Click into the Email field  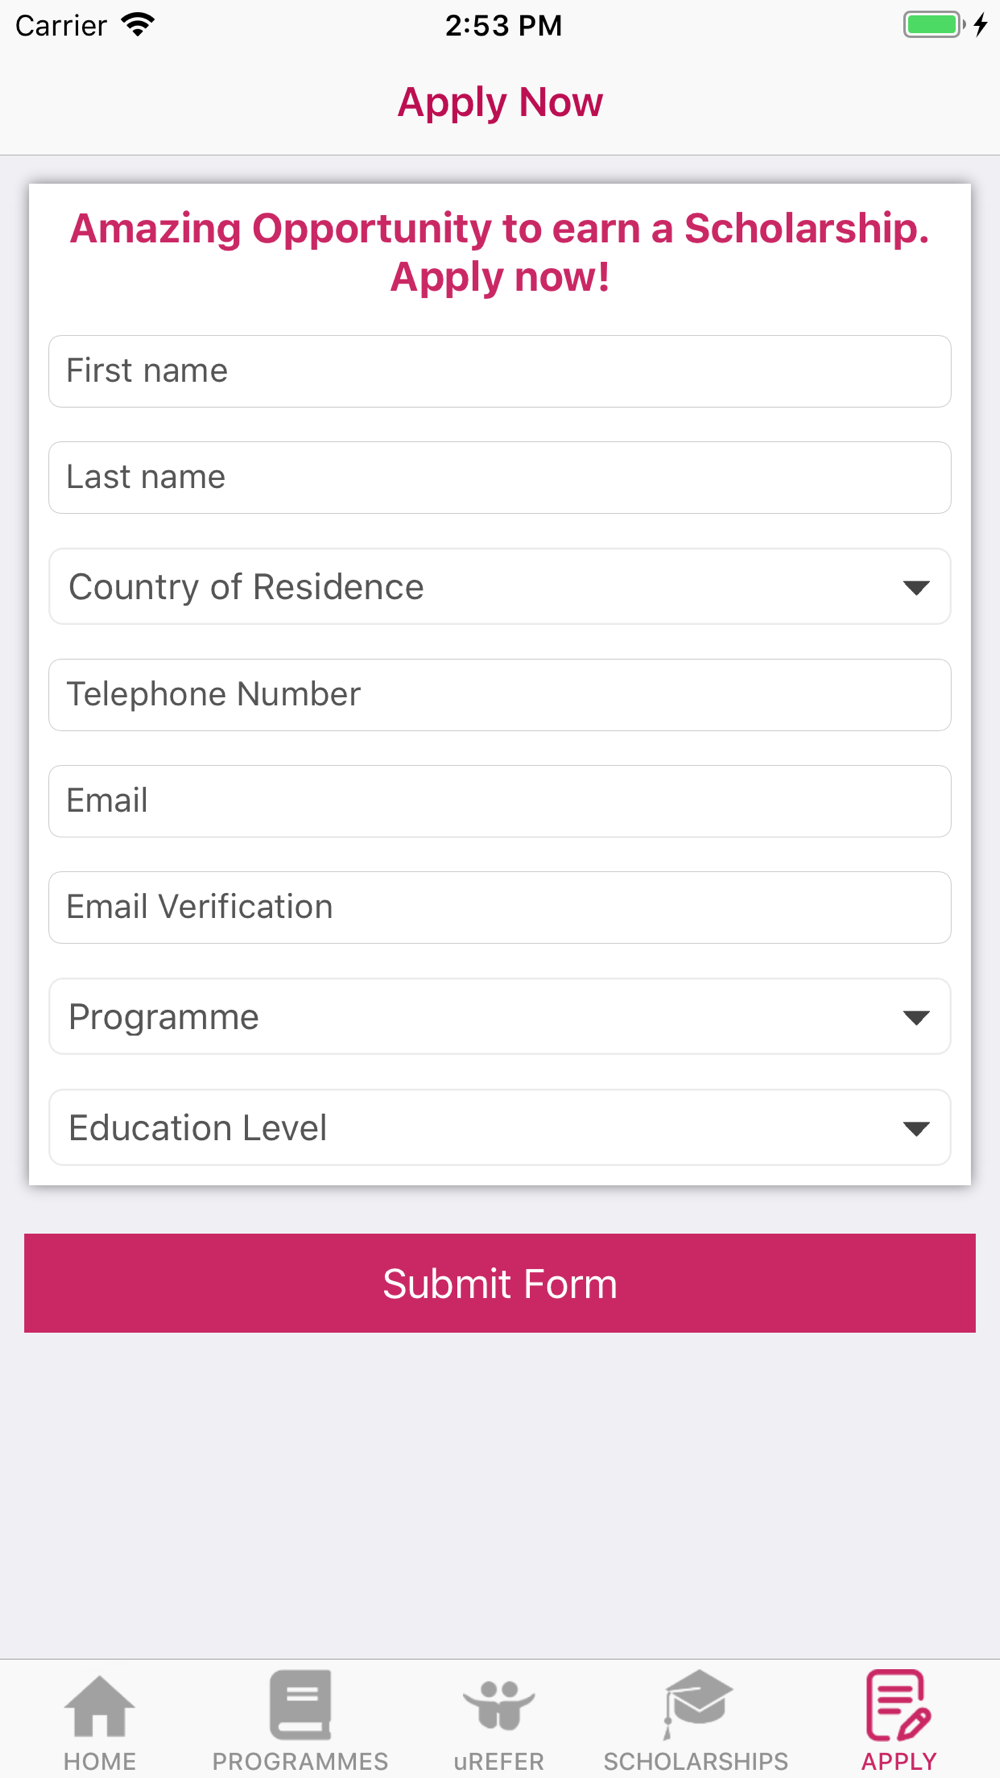(500, 801)
